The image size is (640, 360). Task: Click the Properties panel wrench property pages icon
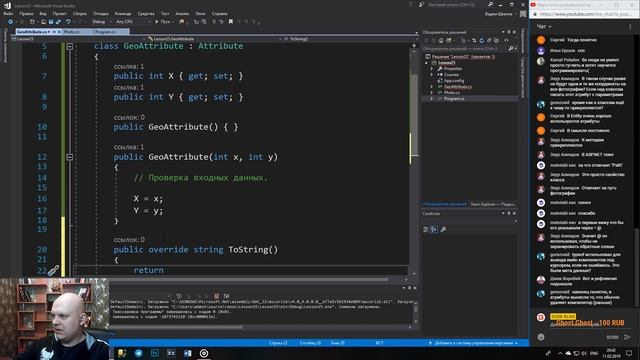point(443,229)
